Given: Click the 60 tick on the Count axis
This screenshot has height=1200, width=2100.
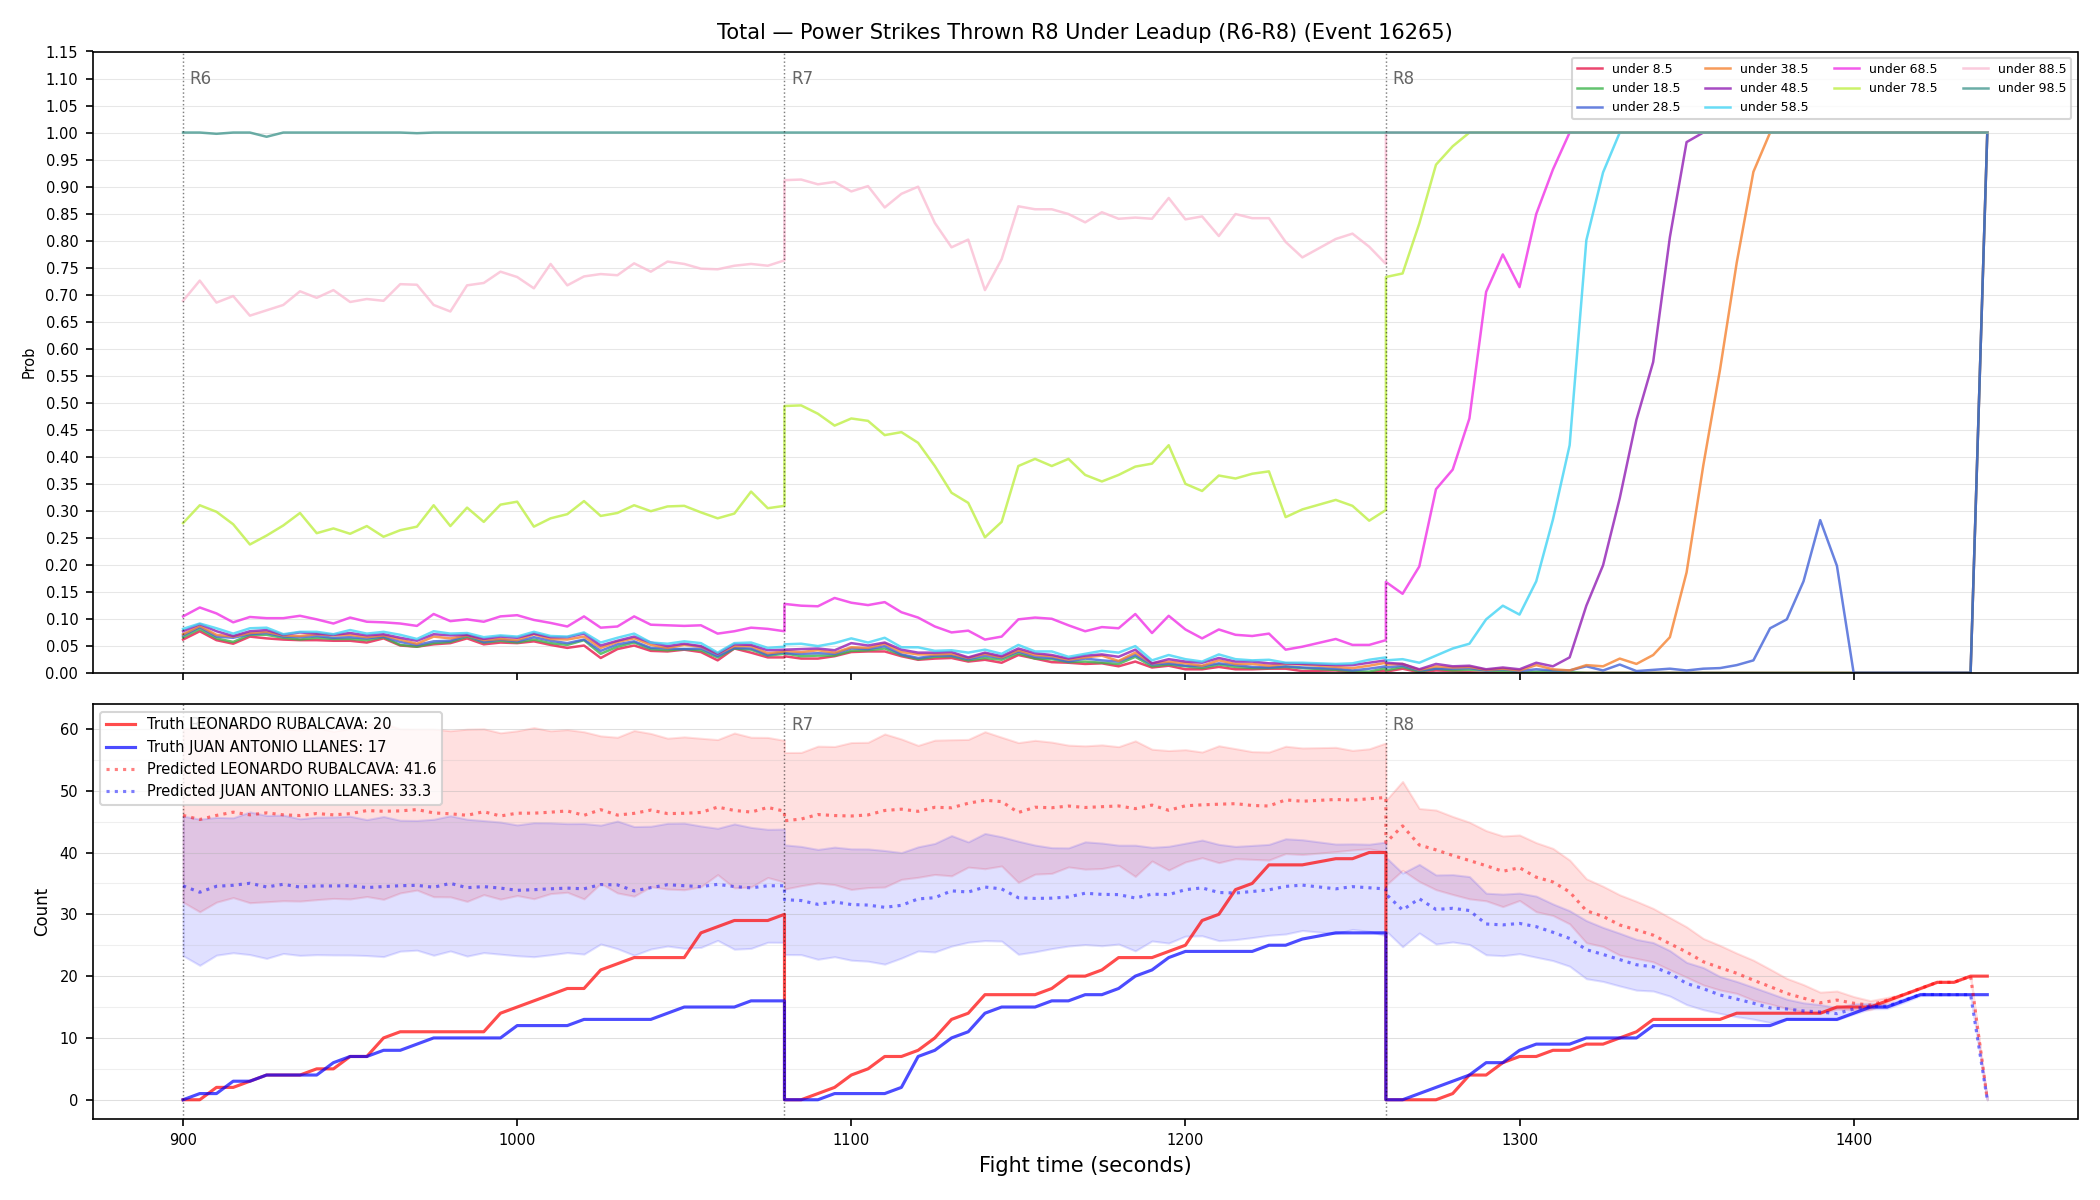Looking at the screenshot, I should pyautogui.click(x=69, y=730).
